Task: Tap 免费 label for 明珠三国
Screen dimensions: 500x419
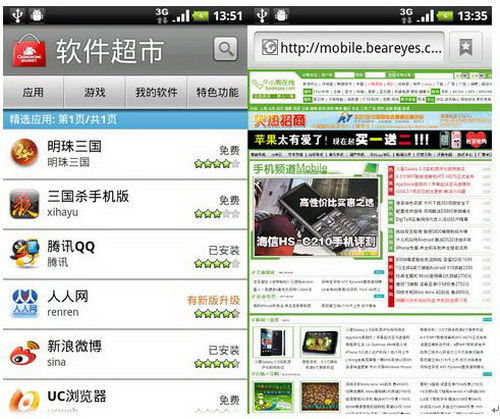Action: point(229,150)
